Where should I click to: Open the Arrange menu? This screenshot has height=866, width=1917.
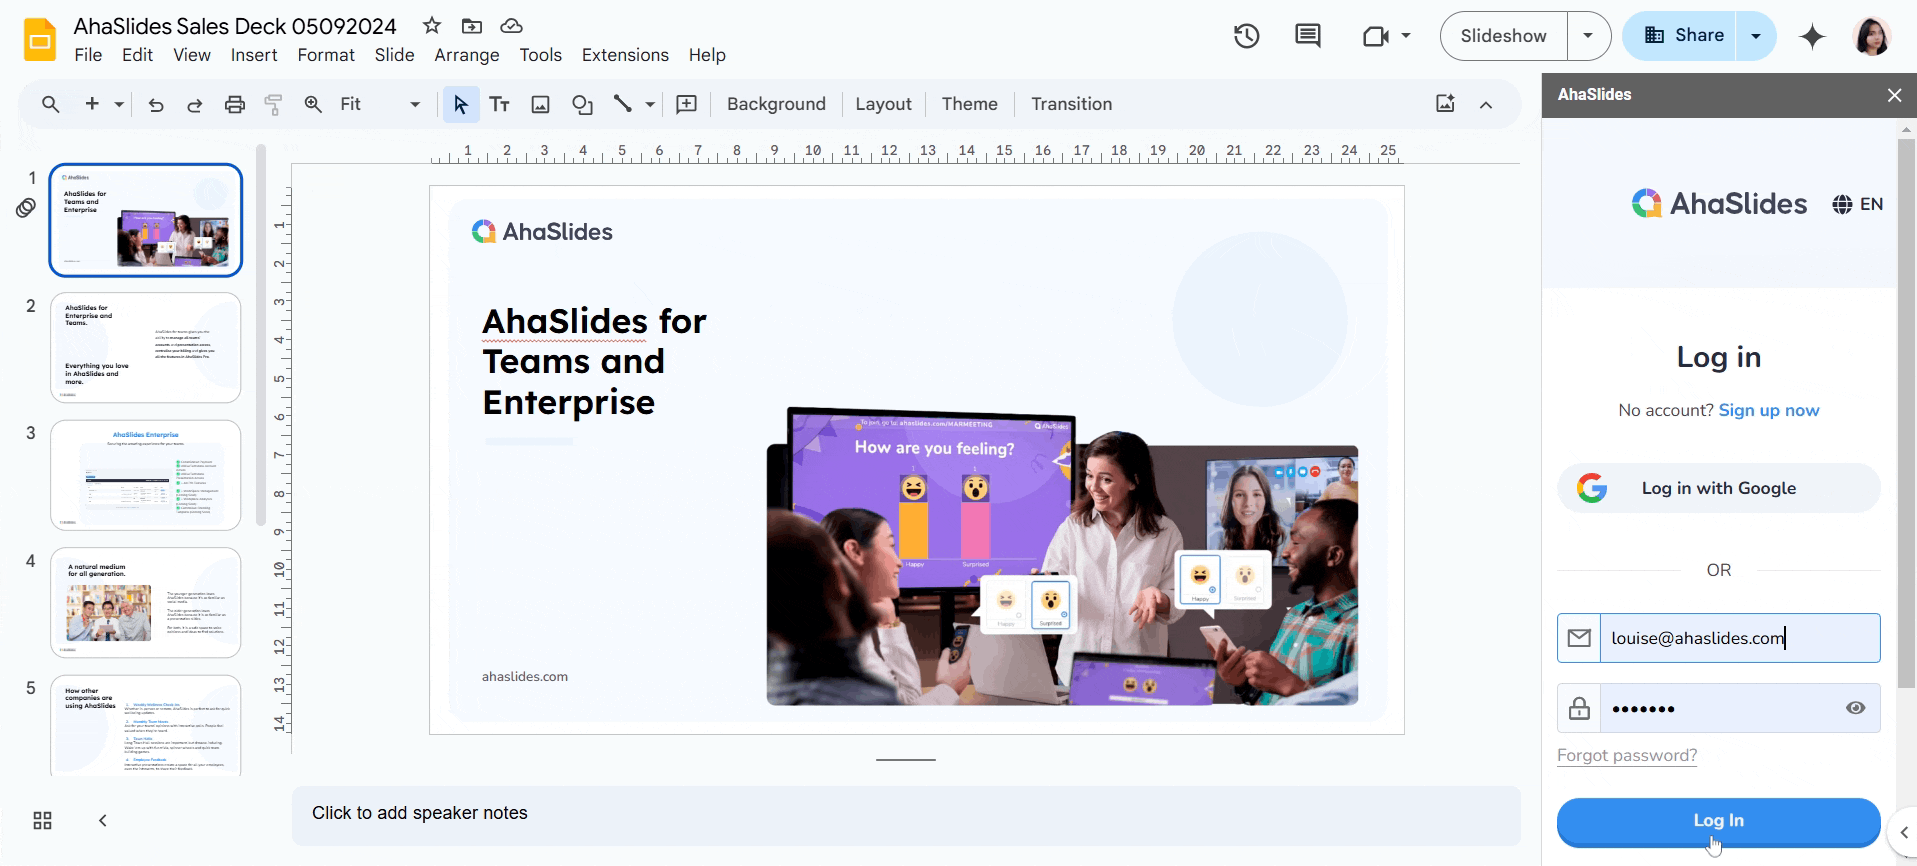click(467, 55)
